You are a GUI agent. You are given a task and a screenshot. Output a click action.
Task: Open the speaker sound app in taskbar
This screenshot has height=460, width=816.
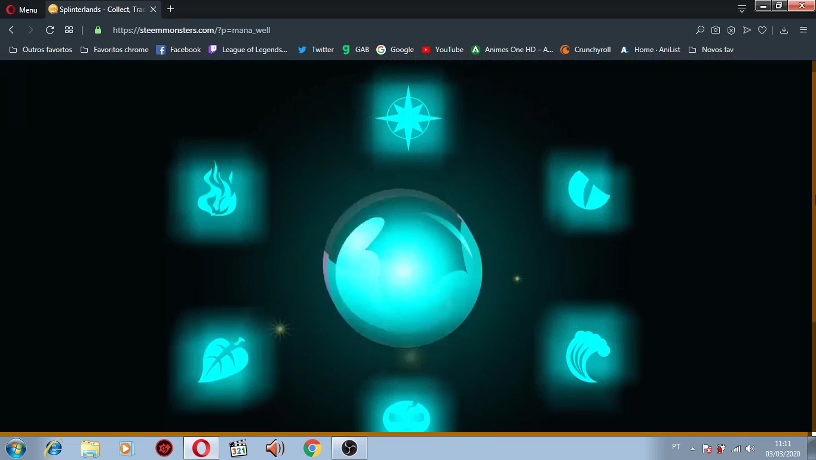(x=275, y=448)
